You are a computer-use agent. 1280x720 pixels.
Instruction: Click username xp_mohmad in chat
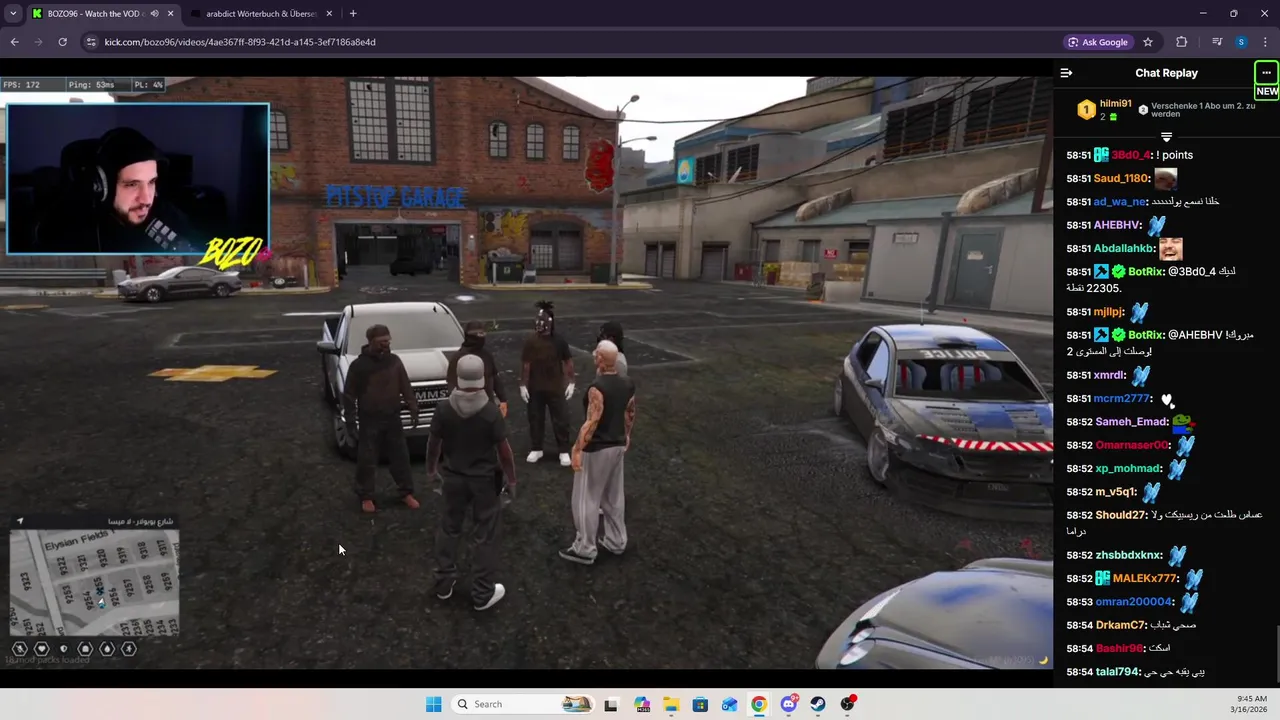1127,468
